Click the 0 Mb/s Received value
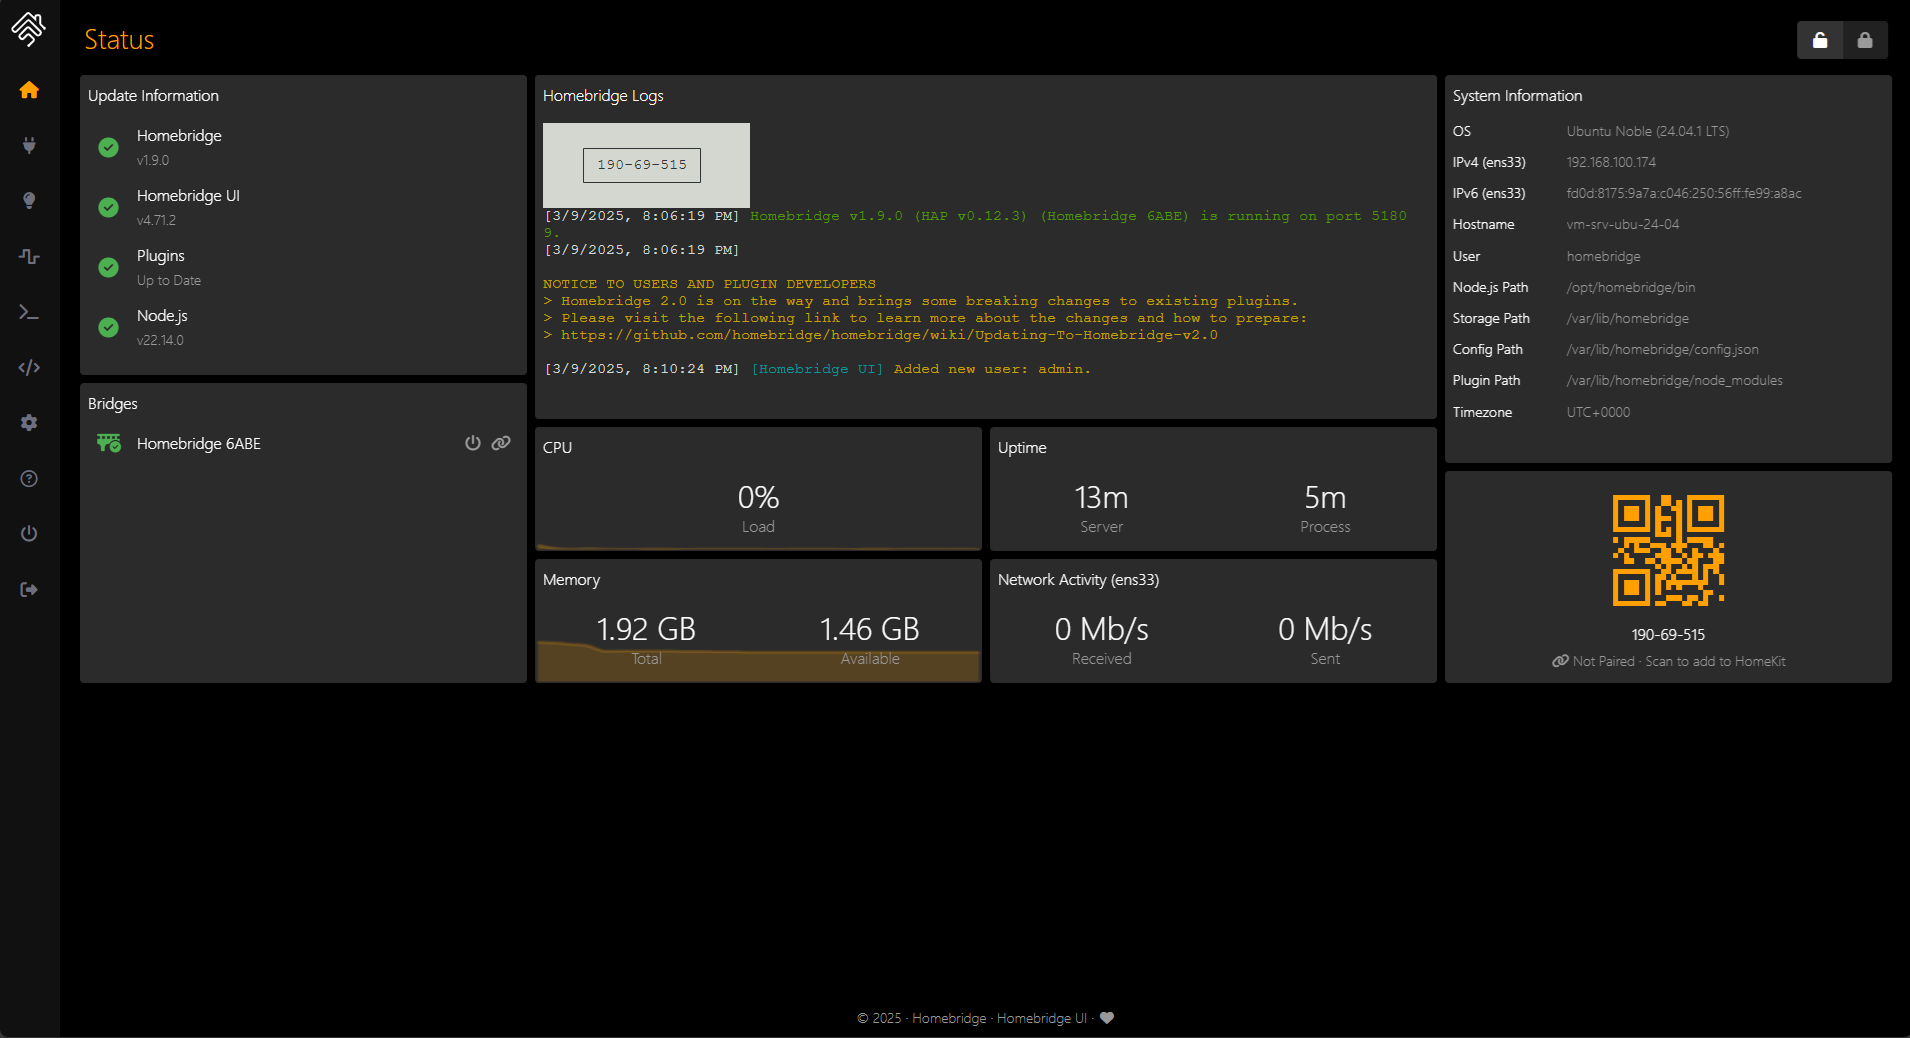This screenshot has width=1910, height=1038. (x=1101, y=629)
